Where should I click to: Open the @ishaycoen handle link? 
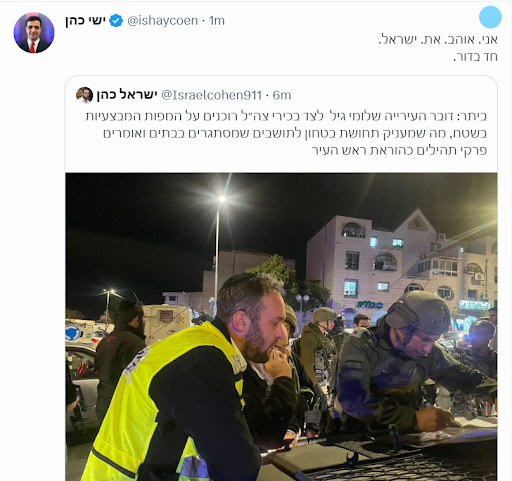click(163, 21)
